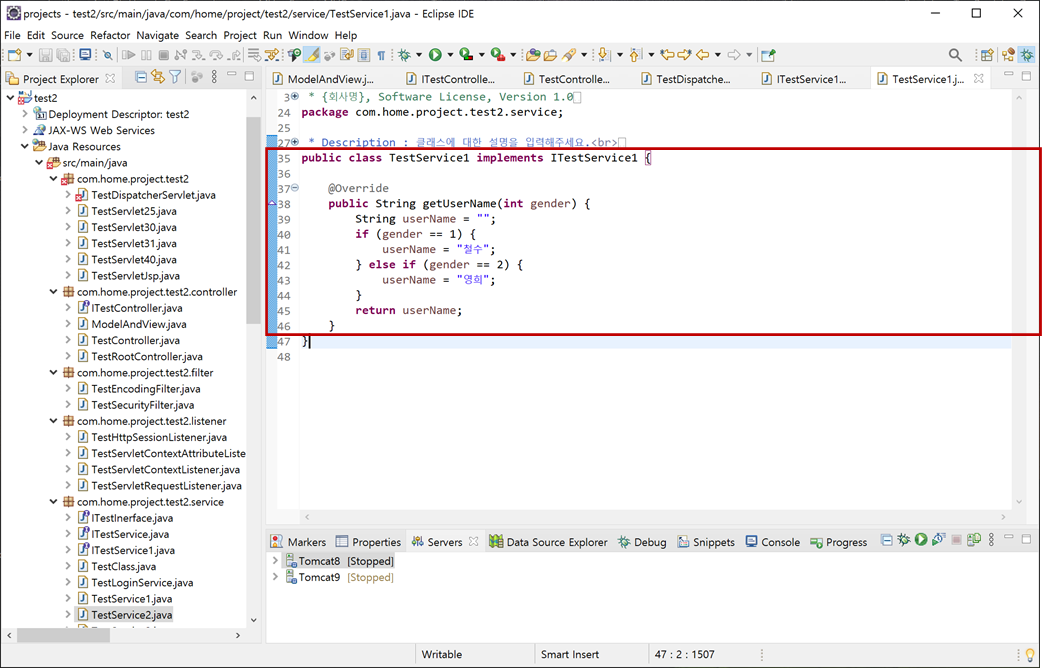Switch to the TestDispatche... editor tab

click(x=686, y=79)
